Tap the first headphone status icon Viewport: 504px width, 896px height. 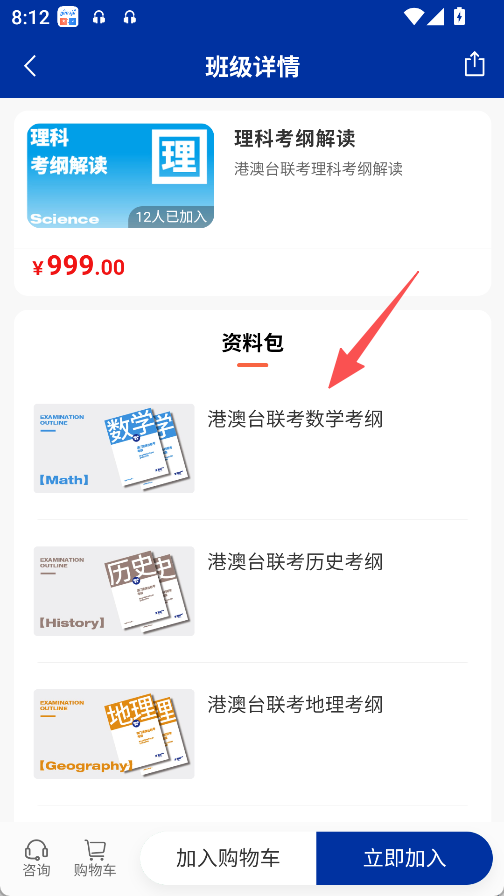click(x=99, y=18)
